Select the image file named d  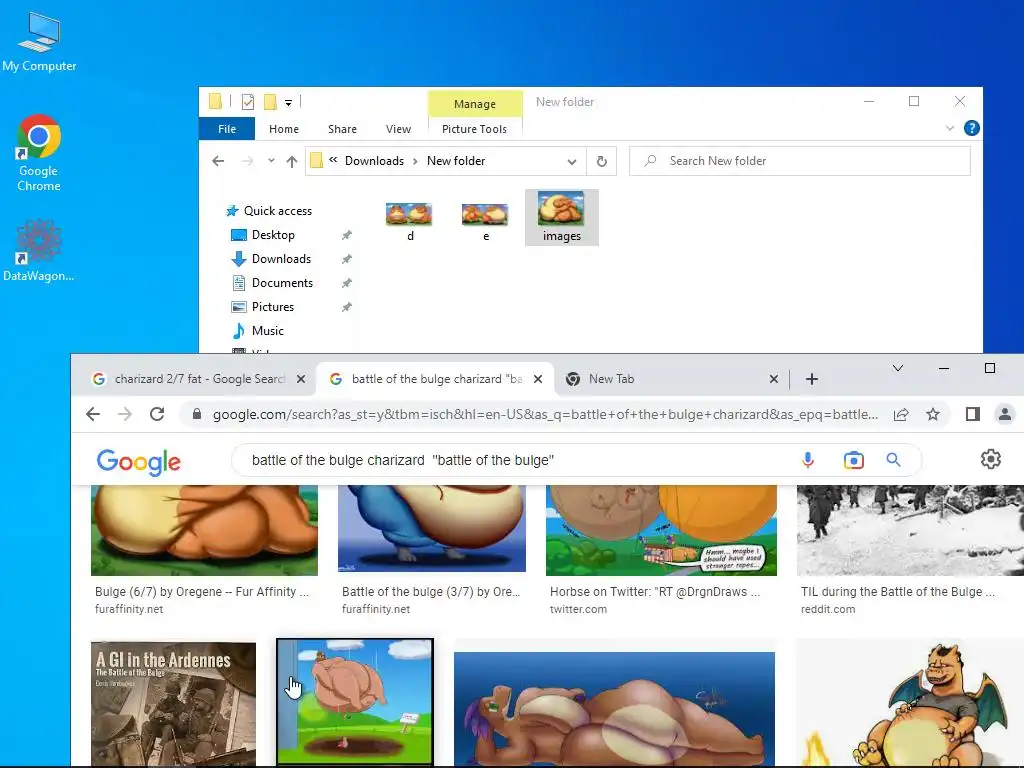pos(409,220)
